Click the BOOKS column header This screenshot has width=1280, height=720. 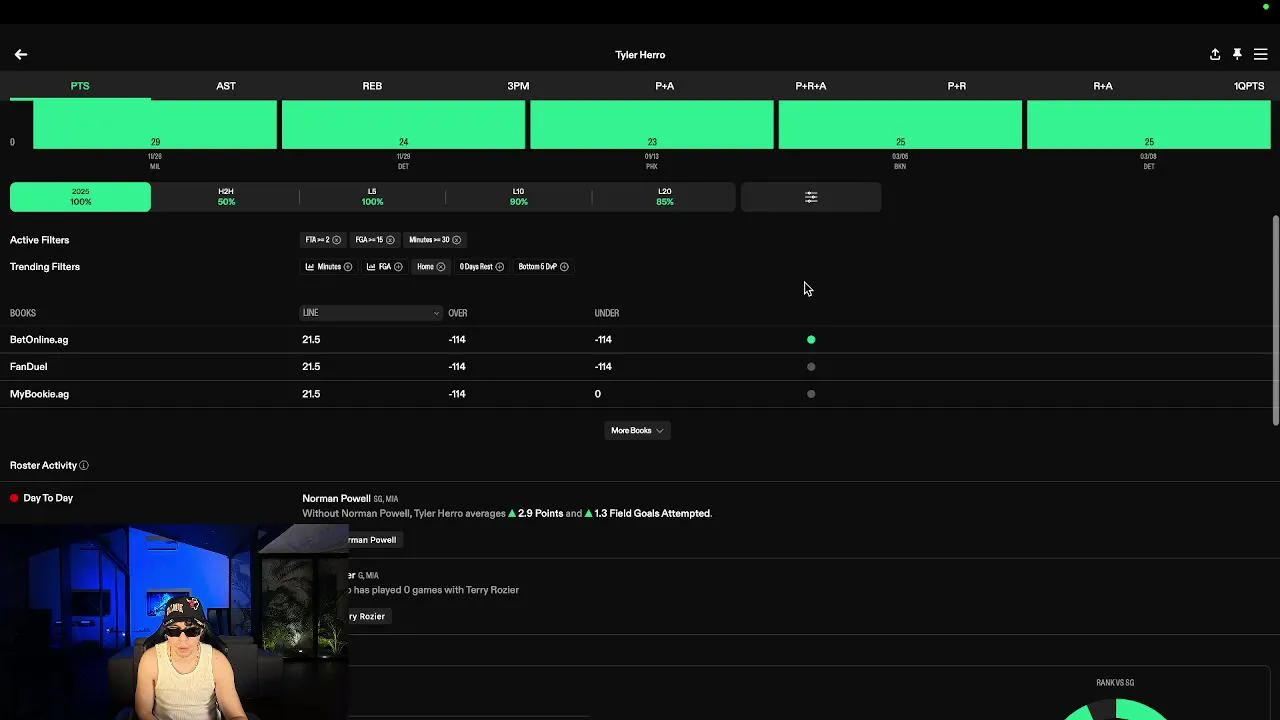(23, 313)
